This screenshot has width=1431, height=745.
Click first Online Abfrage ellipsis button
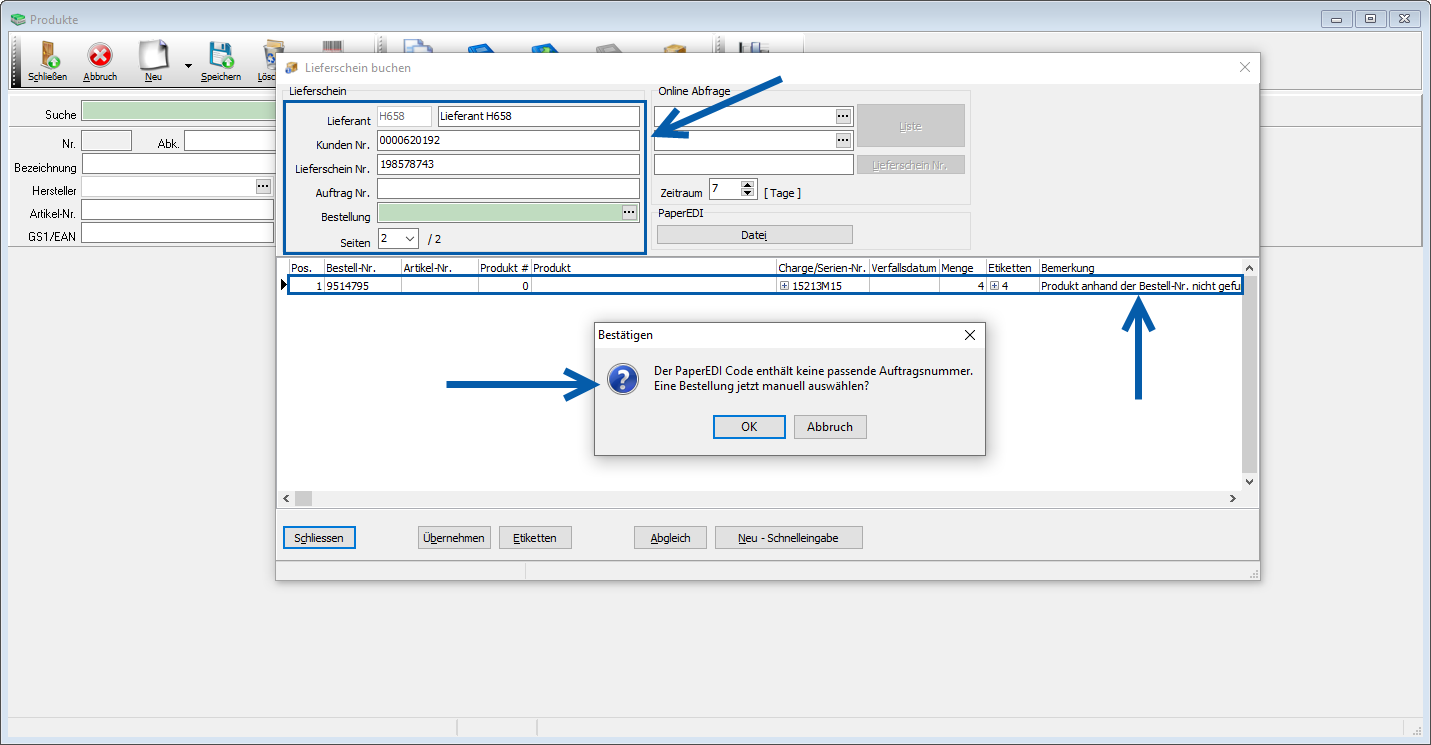843,116
